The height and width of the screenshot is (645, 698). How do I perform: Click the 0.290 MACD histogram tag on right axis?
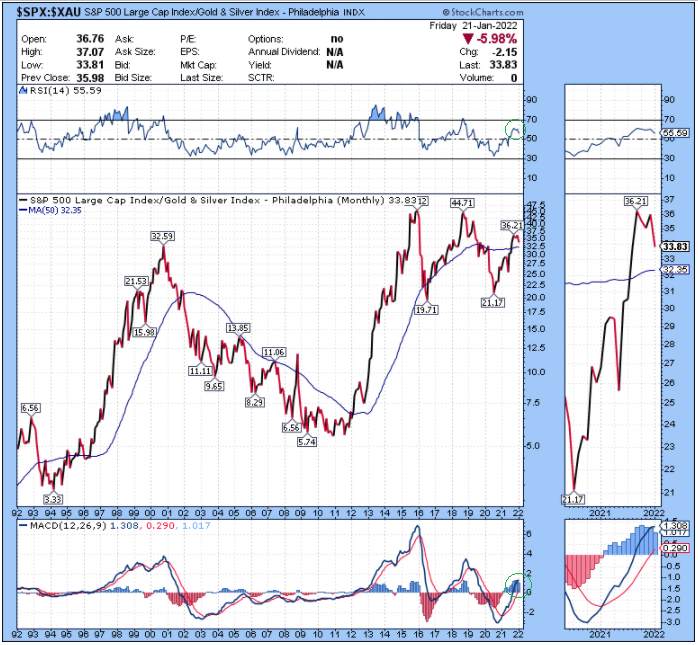[675, 548]
